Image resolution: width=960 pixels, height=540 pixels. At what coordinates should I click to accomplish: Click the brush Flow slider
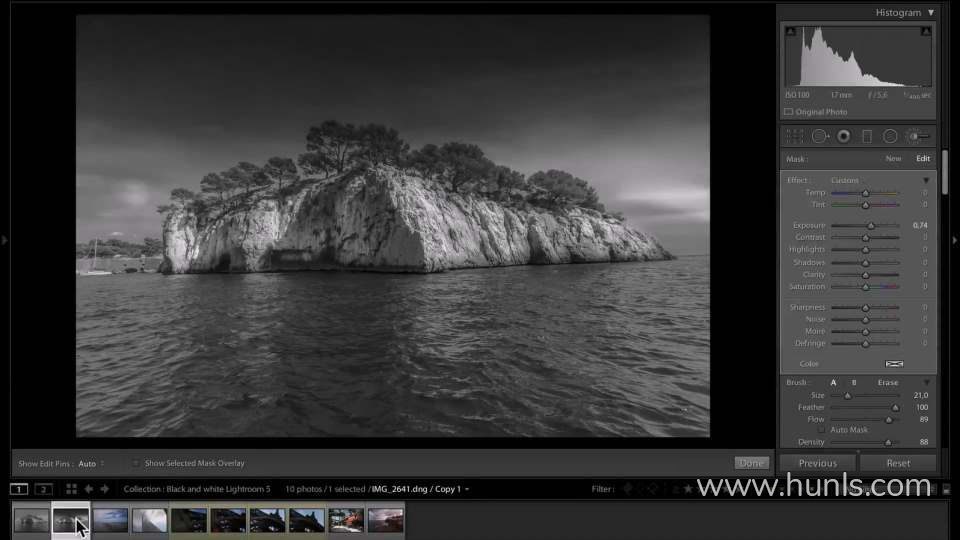(x=865, y=419)
